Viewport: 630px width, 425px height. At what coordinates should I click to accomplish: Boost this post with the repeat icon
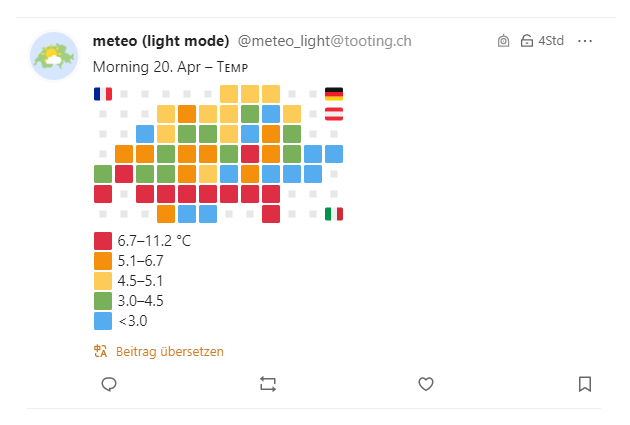click(x=267, y=384)
